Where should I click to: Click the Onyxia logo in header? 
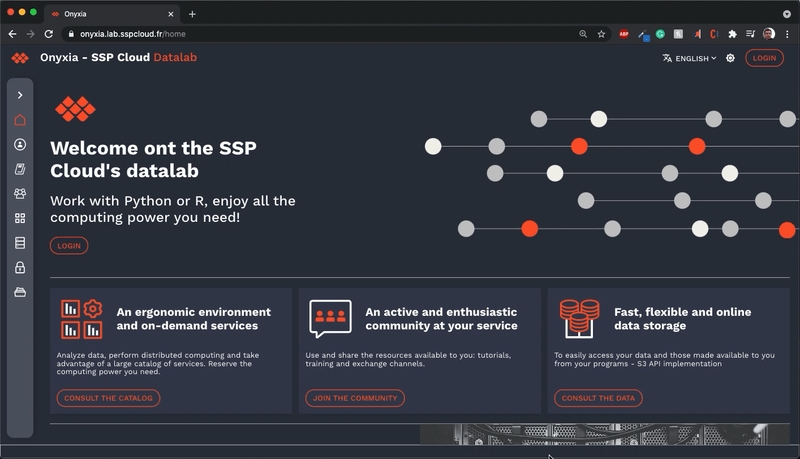(20, 58)
